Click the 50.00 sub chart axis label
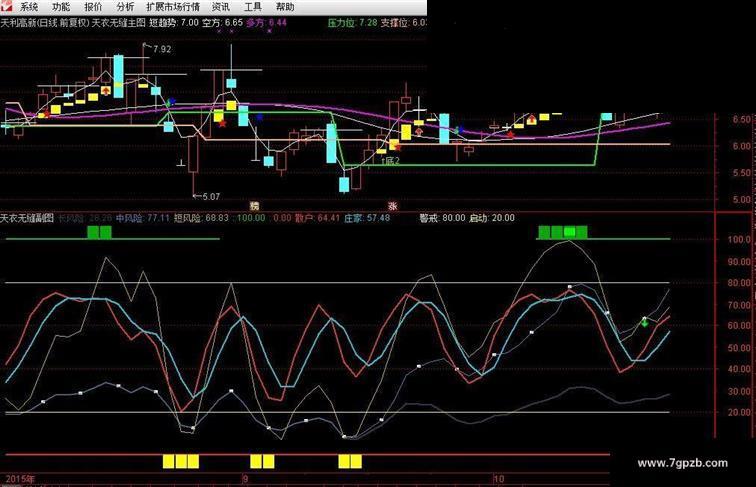 tap(740, 348)
